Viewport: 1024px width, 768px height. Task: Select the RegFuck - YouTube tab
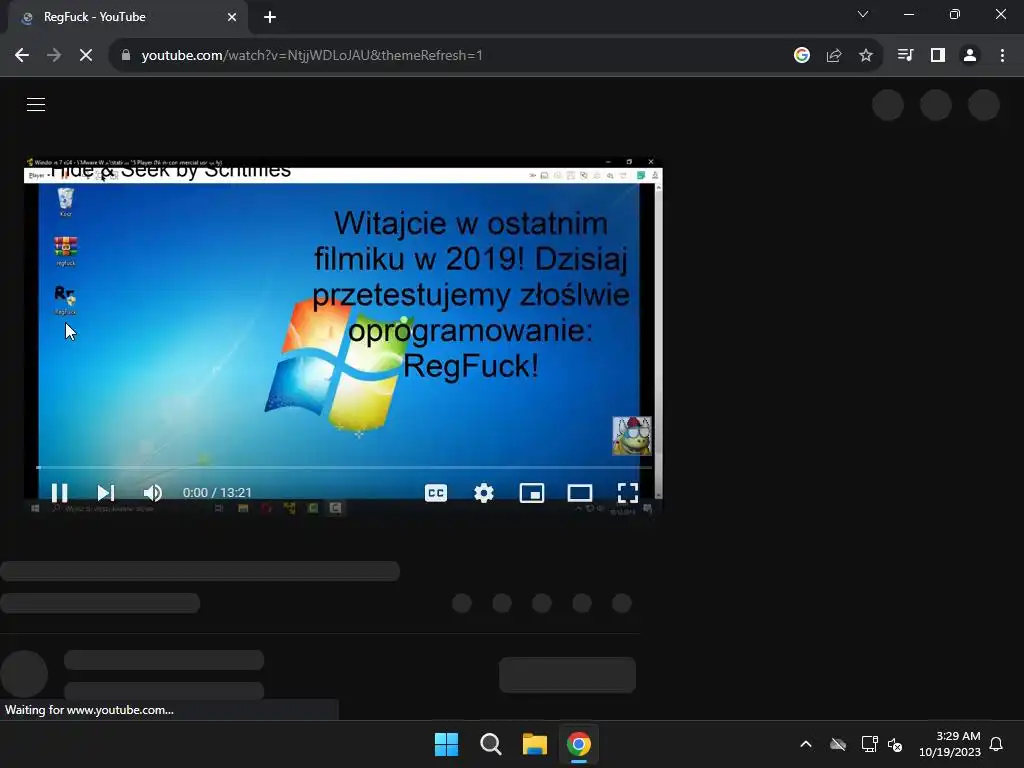[128, 17]
